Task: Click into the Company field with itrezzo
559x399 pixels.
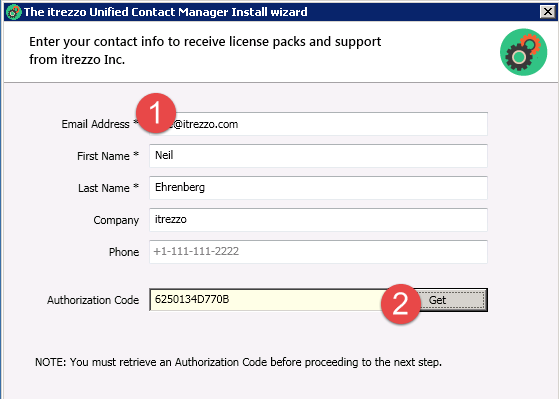Action: 318,220
